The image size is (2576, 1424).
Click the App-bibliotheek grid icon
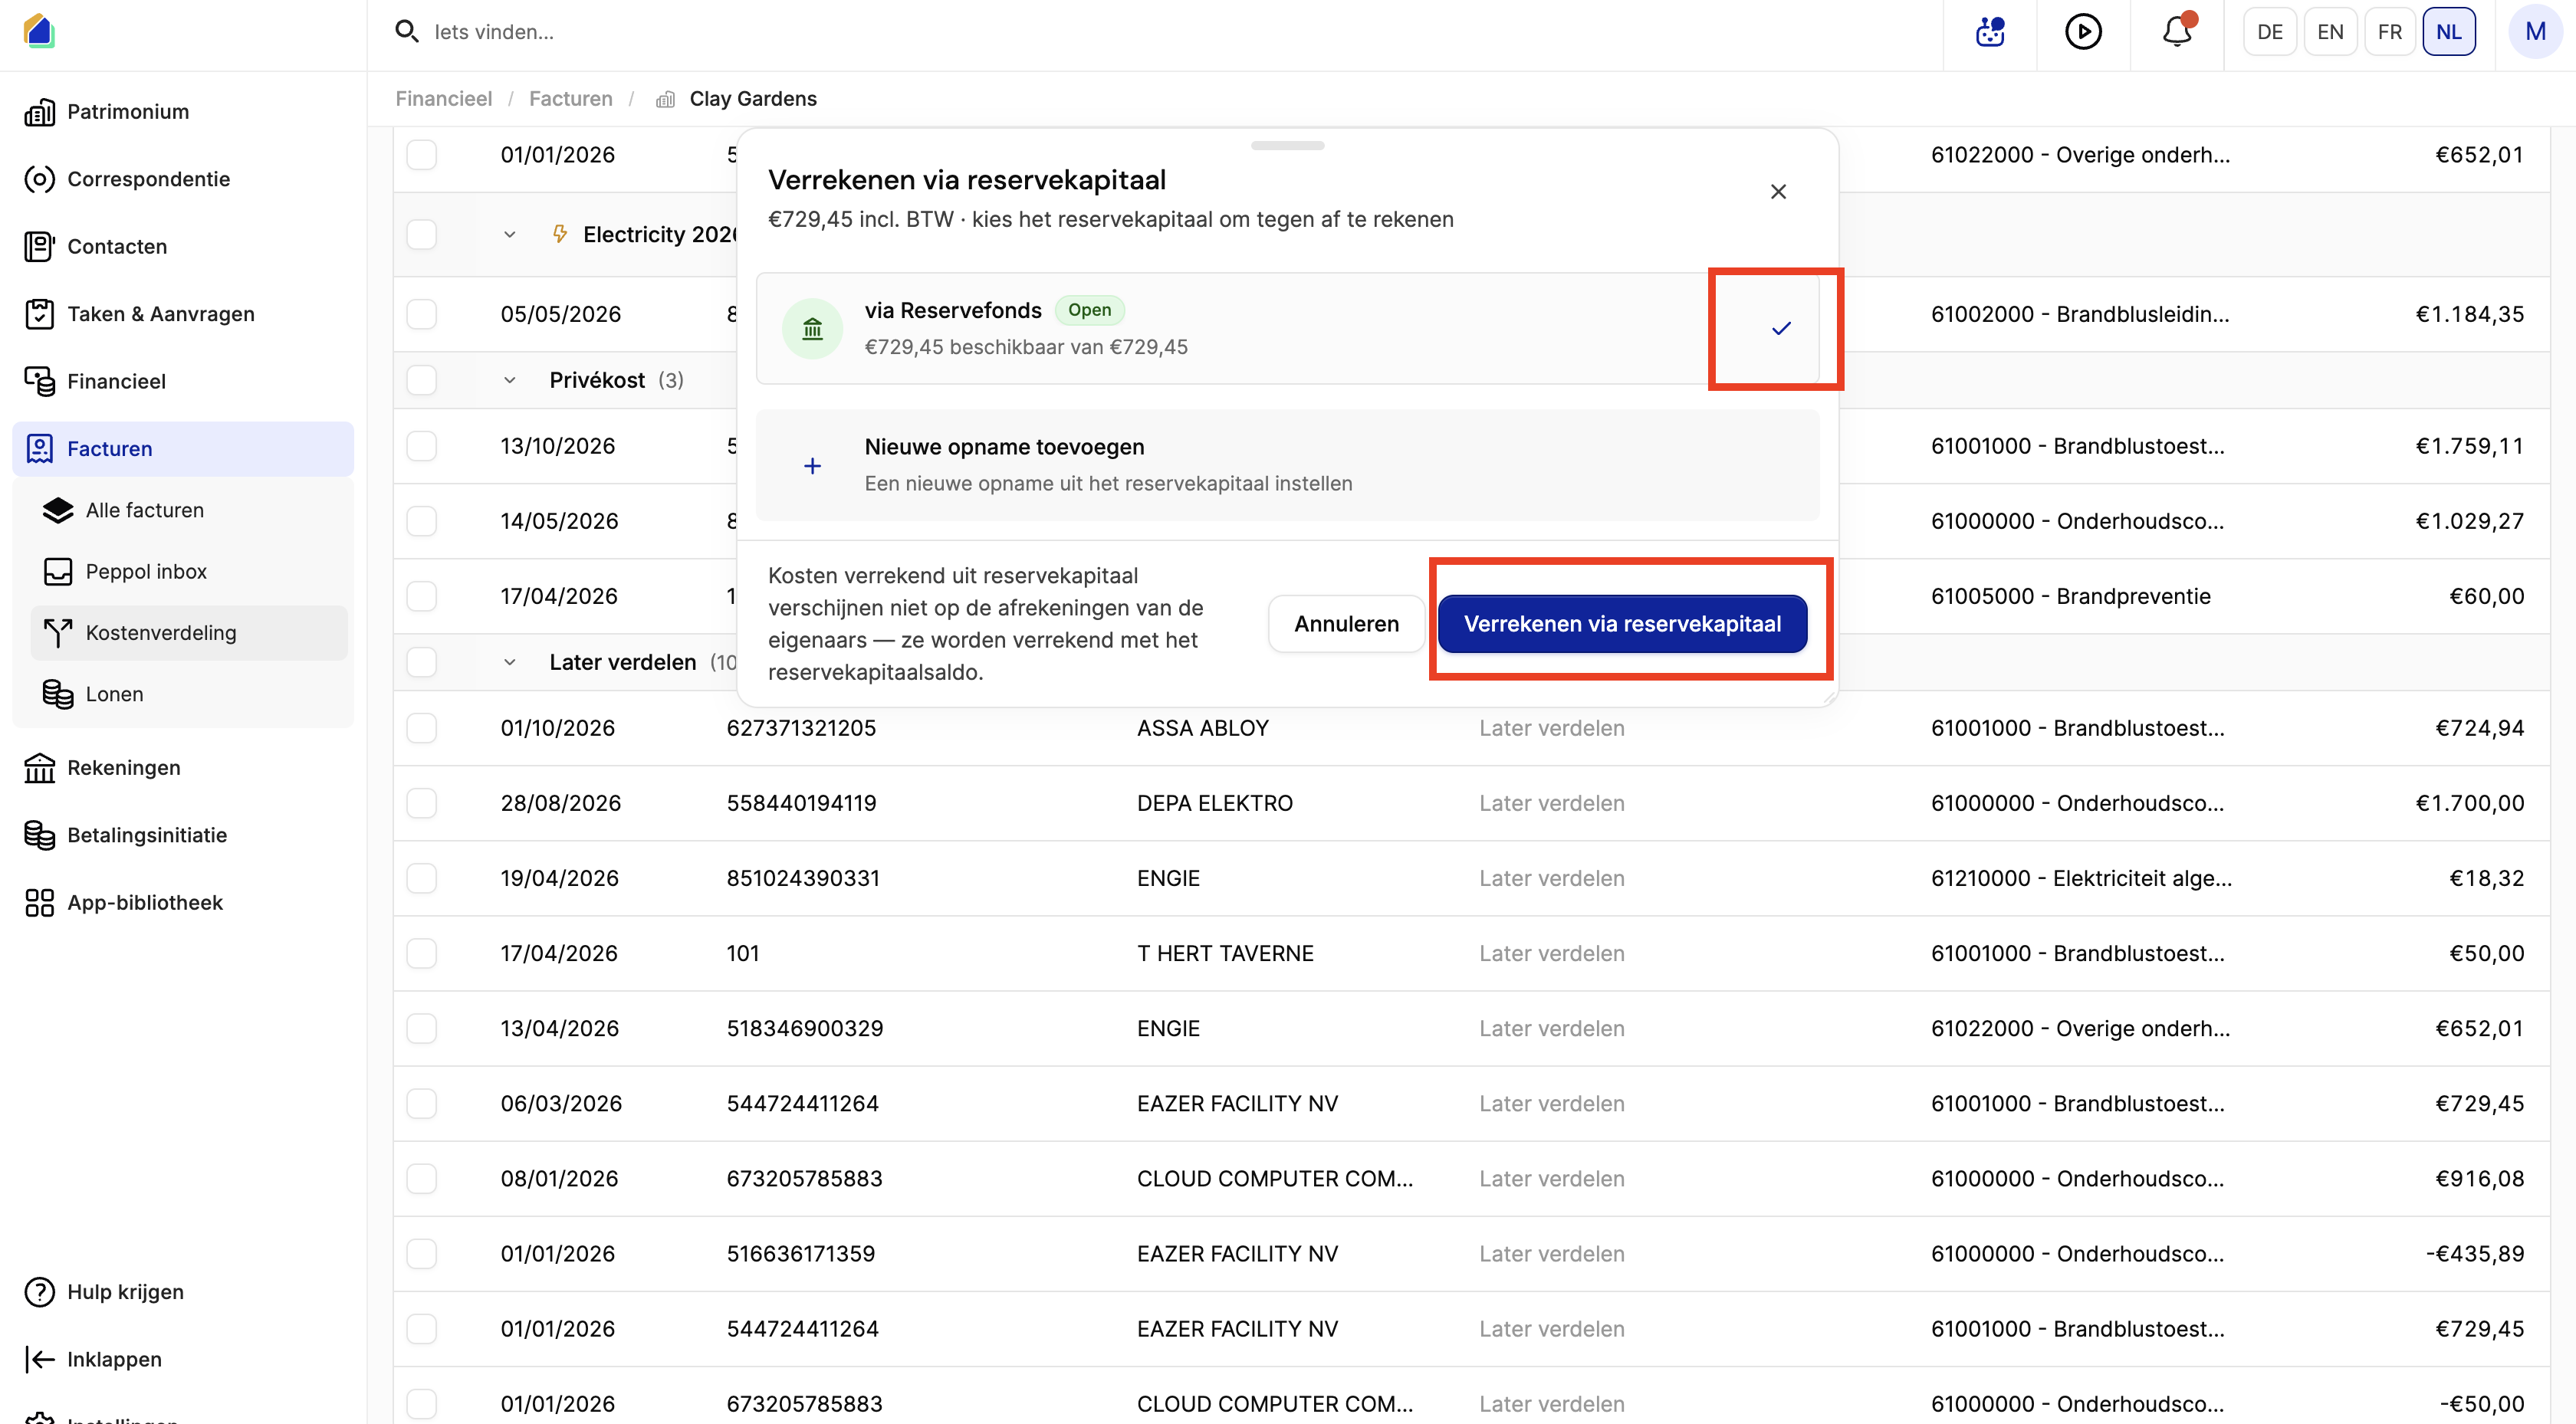pyautogui.click(x=39, y=902)
